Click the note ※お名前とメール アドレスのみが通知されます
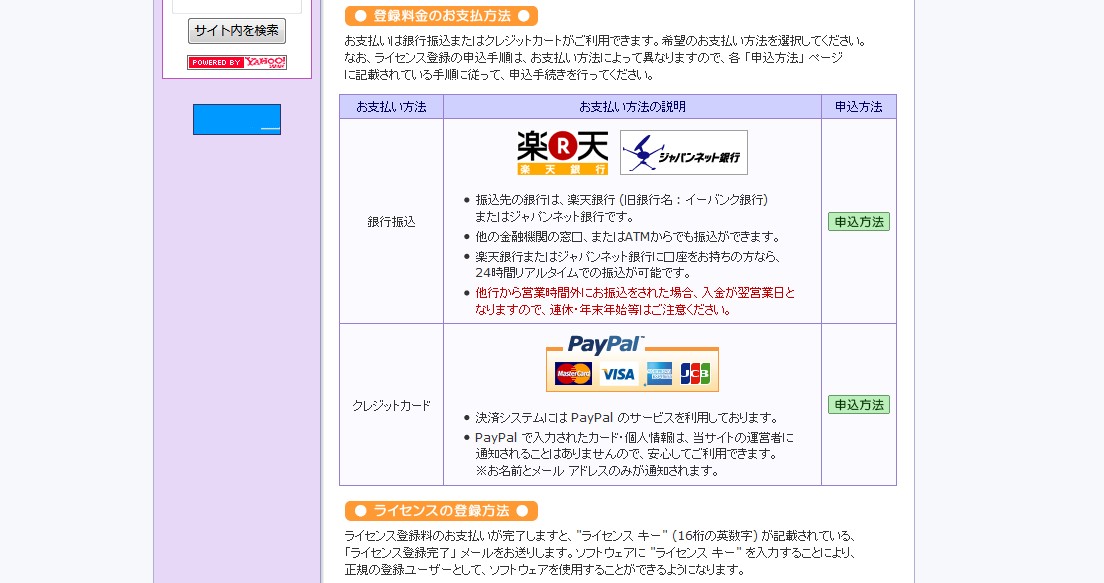Image resolution: width=1104 pixels, height=583 pixels. (x=597, y=471)
